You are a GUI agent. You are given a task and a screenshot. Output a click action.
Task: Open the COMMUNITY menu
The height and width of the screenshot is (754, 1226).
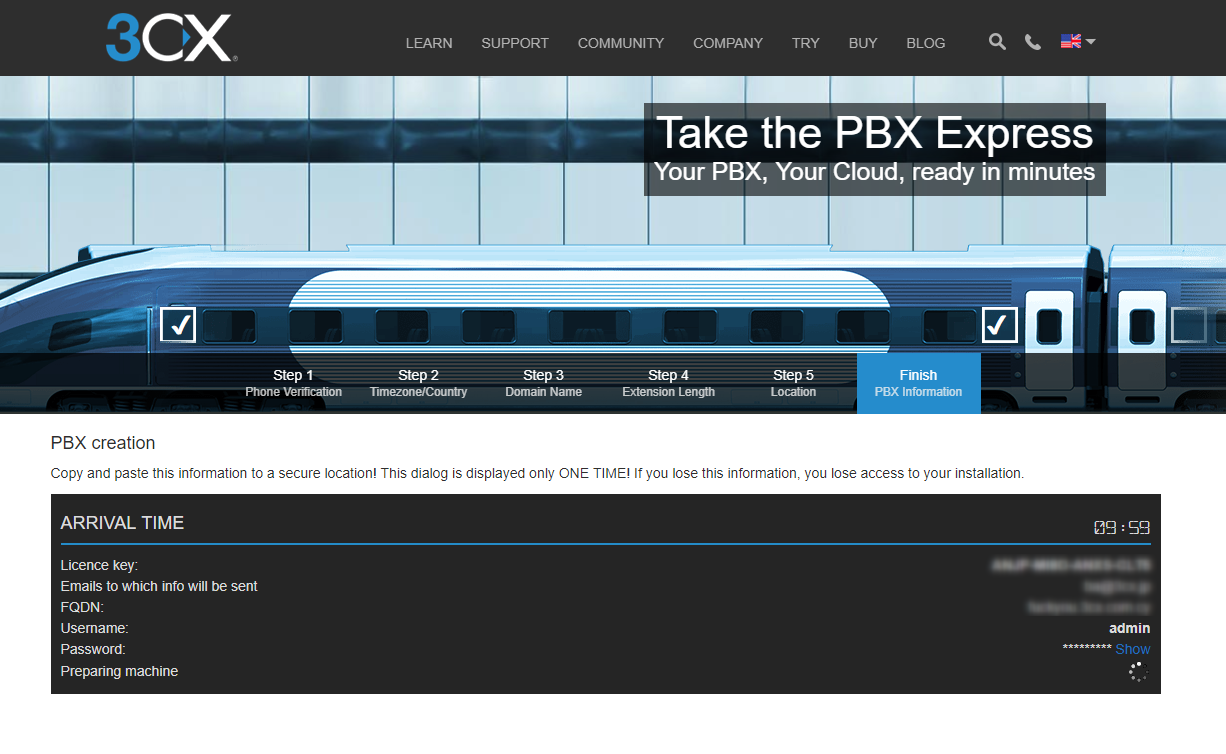(621, 43)
